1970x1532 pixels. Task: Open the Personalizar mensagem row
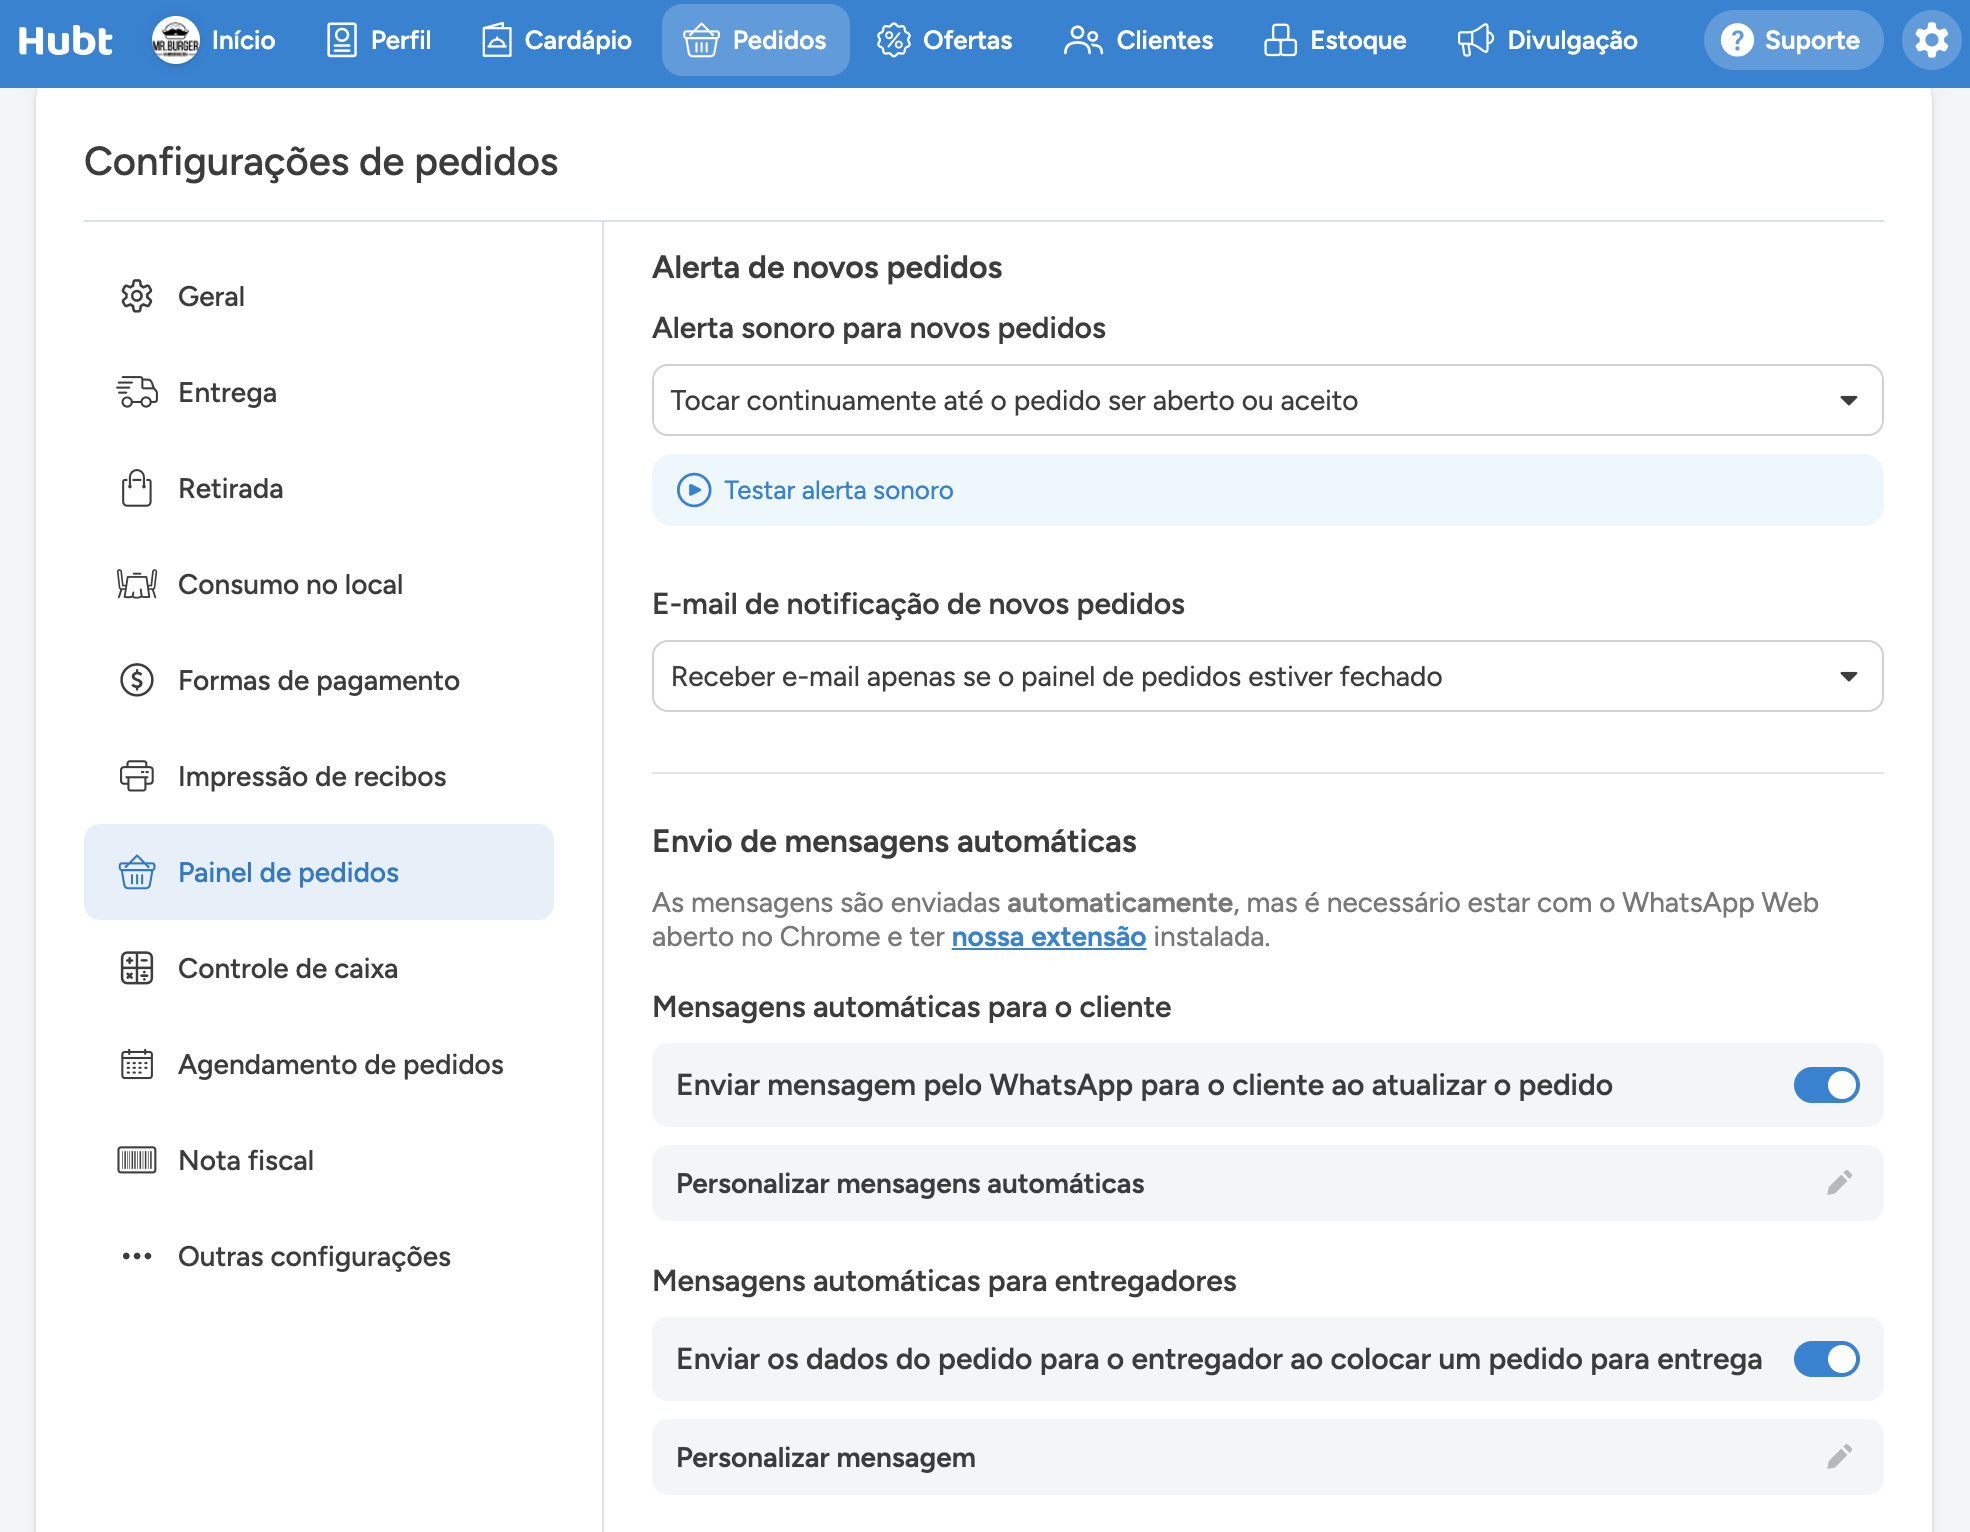coord(1267,1457)
